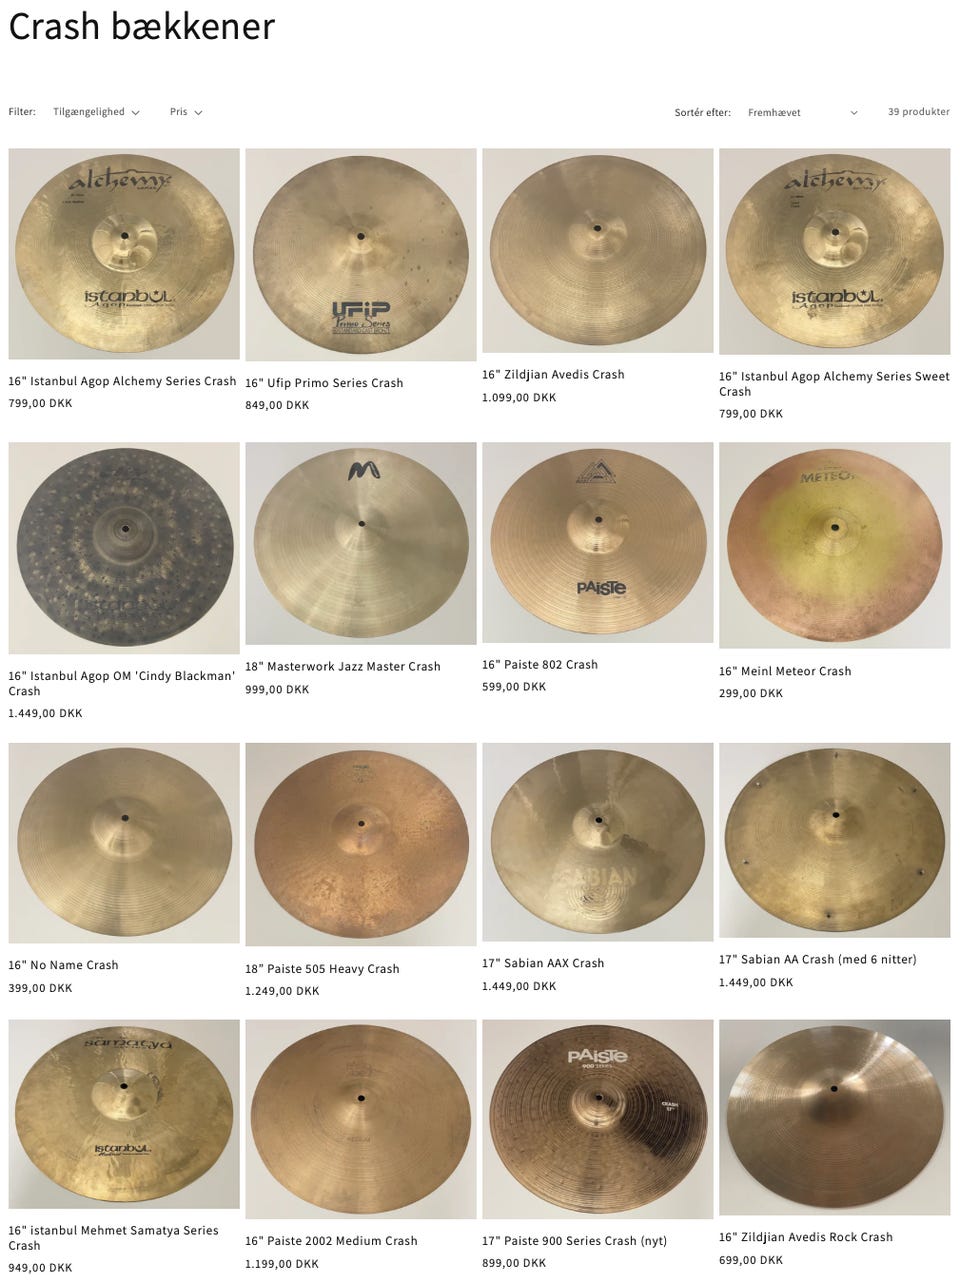The height and width of the screenshot is (1283, 960).
Task: Open the 16" Zildjian Avedis Crash photo
Action: pos(598,251)
